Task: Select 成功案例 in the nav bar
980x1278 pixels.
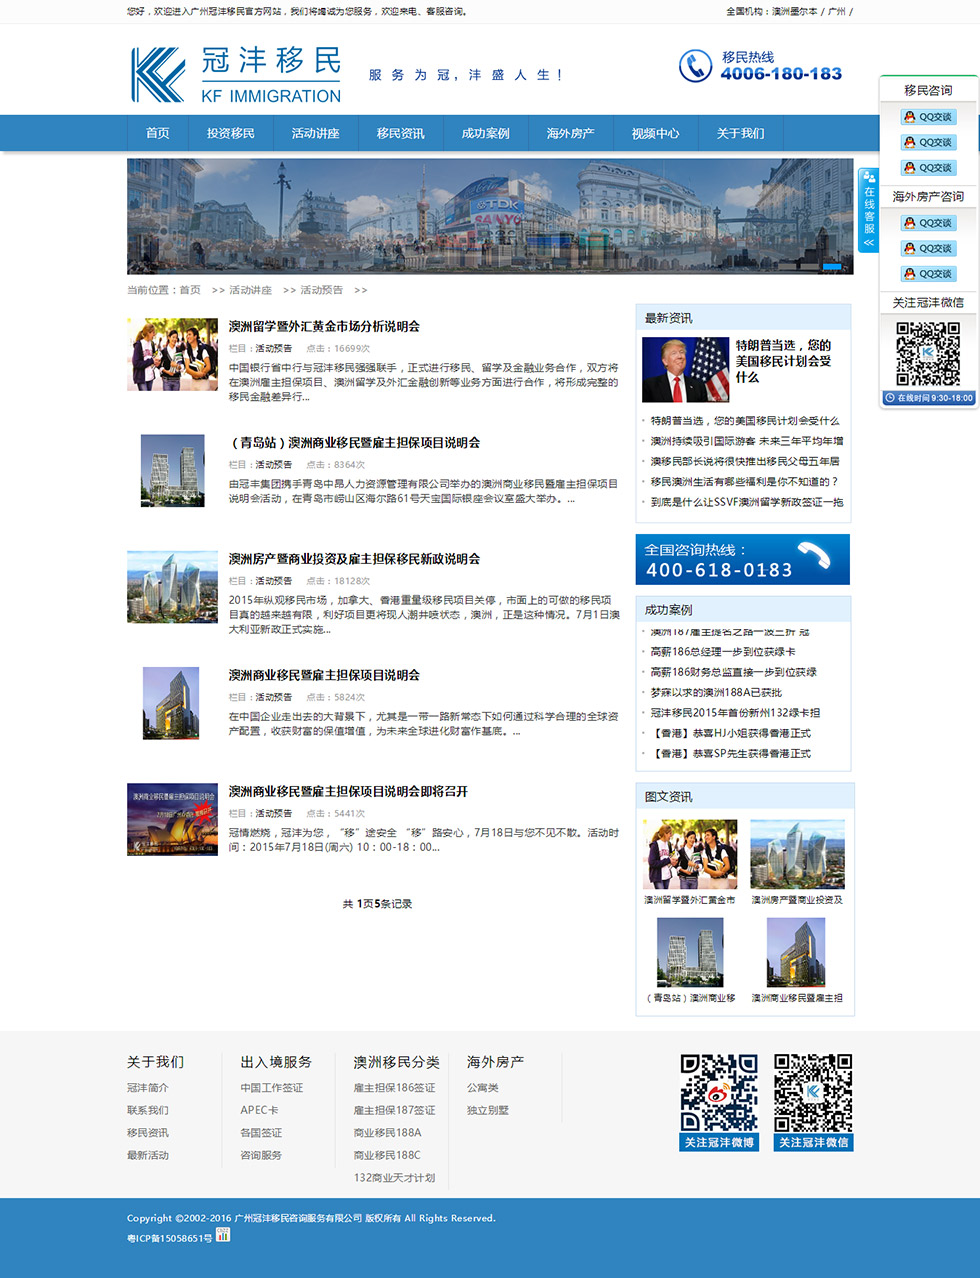Action: click(486, 133)
